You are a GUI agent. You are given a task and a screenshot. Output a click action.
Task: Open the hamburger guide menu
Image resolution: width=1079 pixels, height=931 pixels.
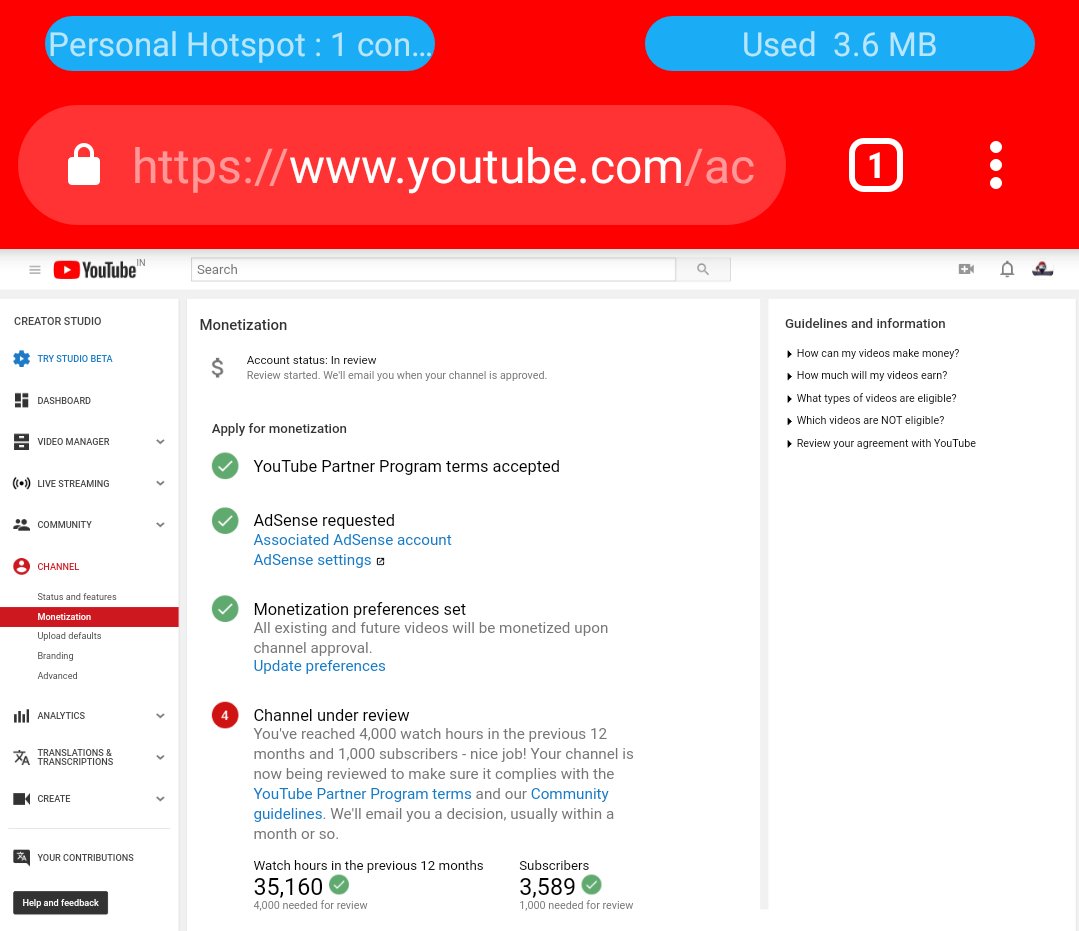pyautogui.click(x=34, y=270)
